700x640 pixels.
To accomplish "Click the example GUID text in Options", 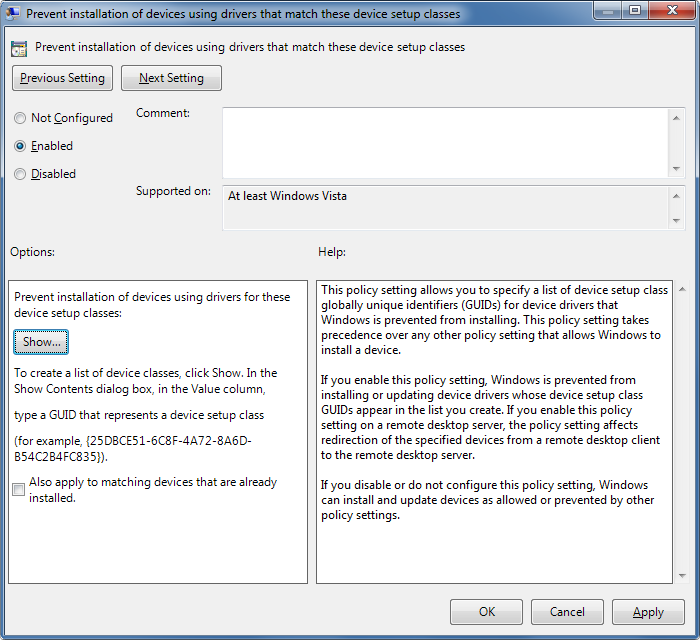I will (133, 449).
